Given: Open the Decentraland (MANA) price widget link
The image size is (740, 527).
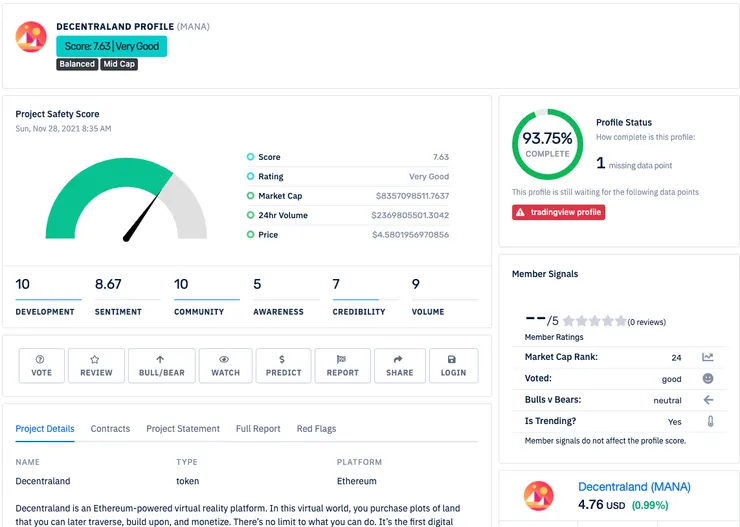Looking at the screenshot, I should click(634, 486).
